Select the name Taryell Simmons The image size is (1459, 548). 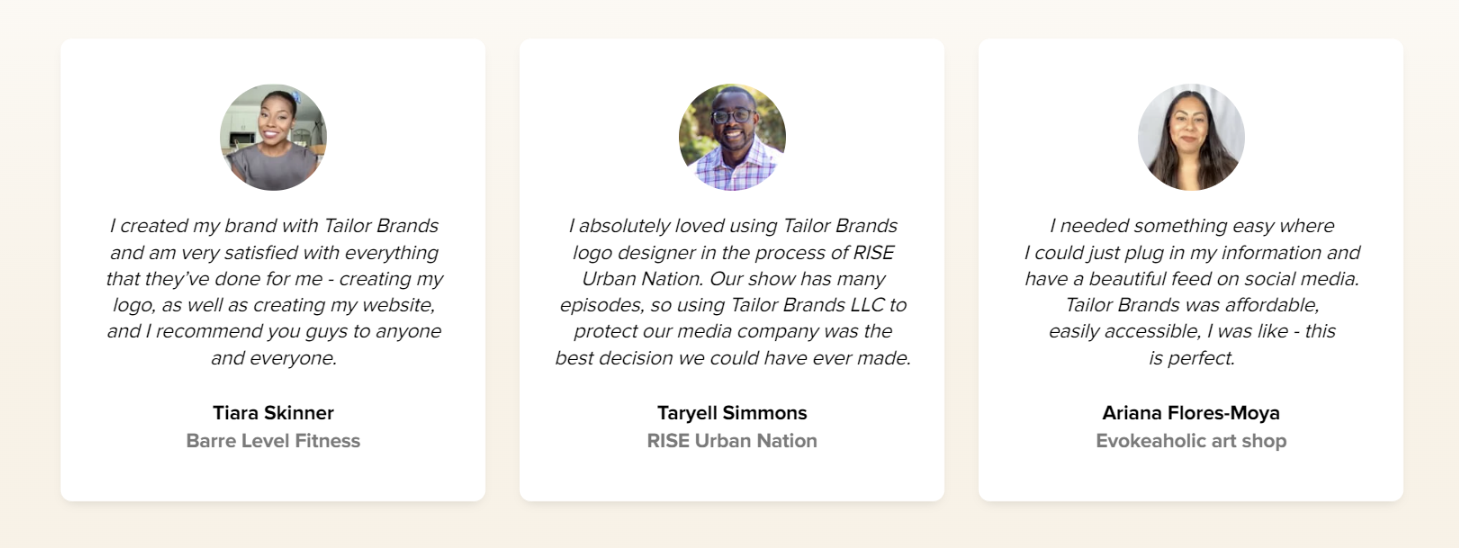732,413
